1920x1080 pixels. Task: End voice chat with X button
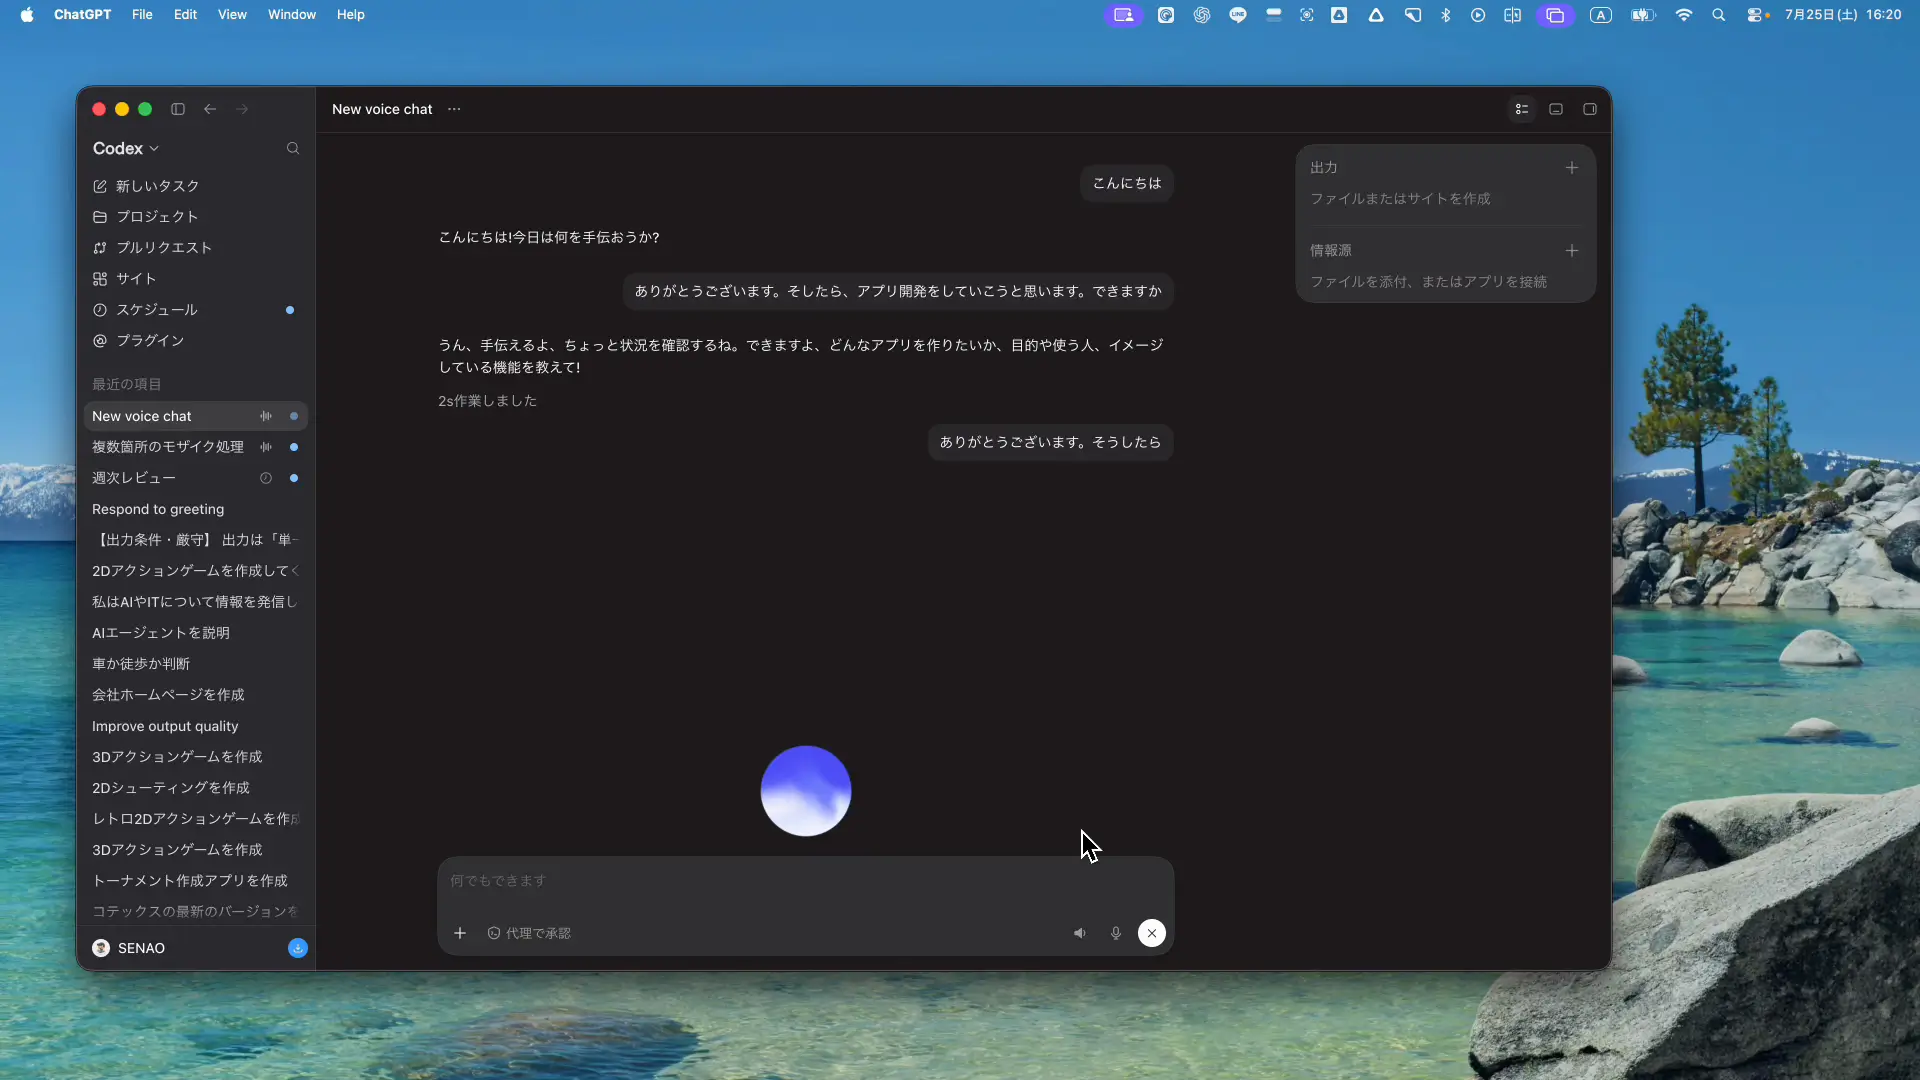pos(1152,933)
